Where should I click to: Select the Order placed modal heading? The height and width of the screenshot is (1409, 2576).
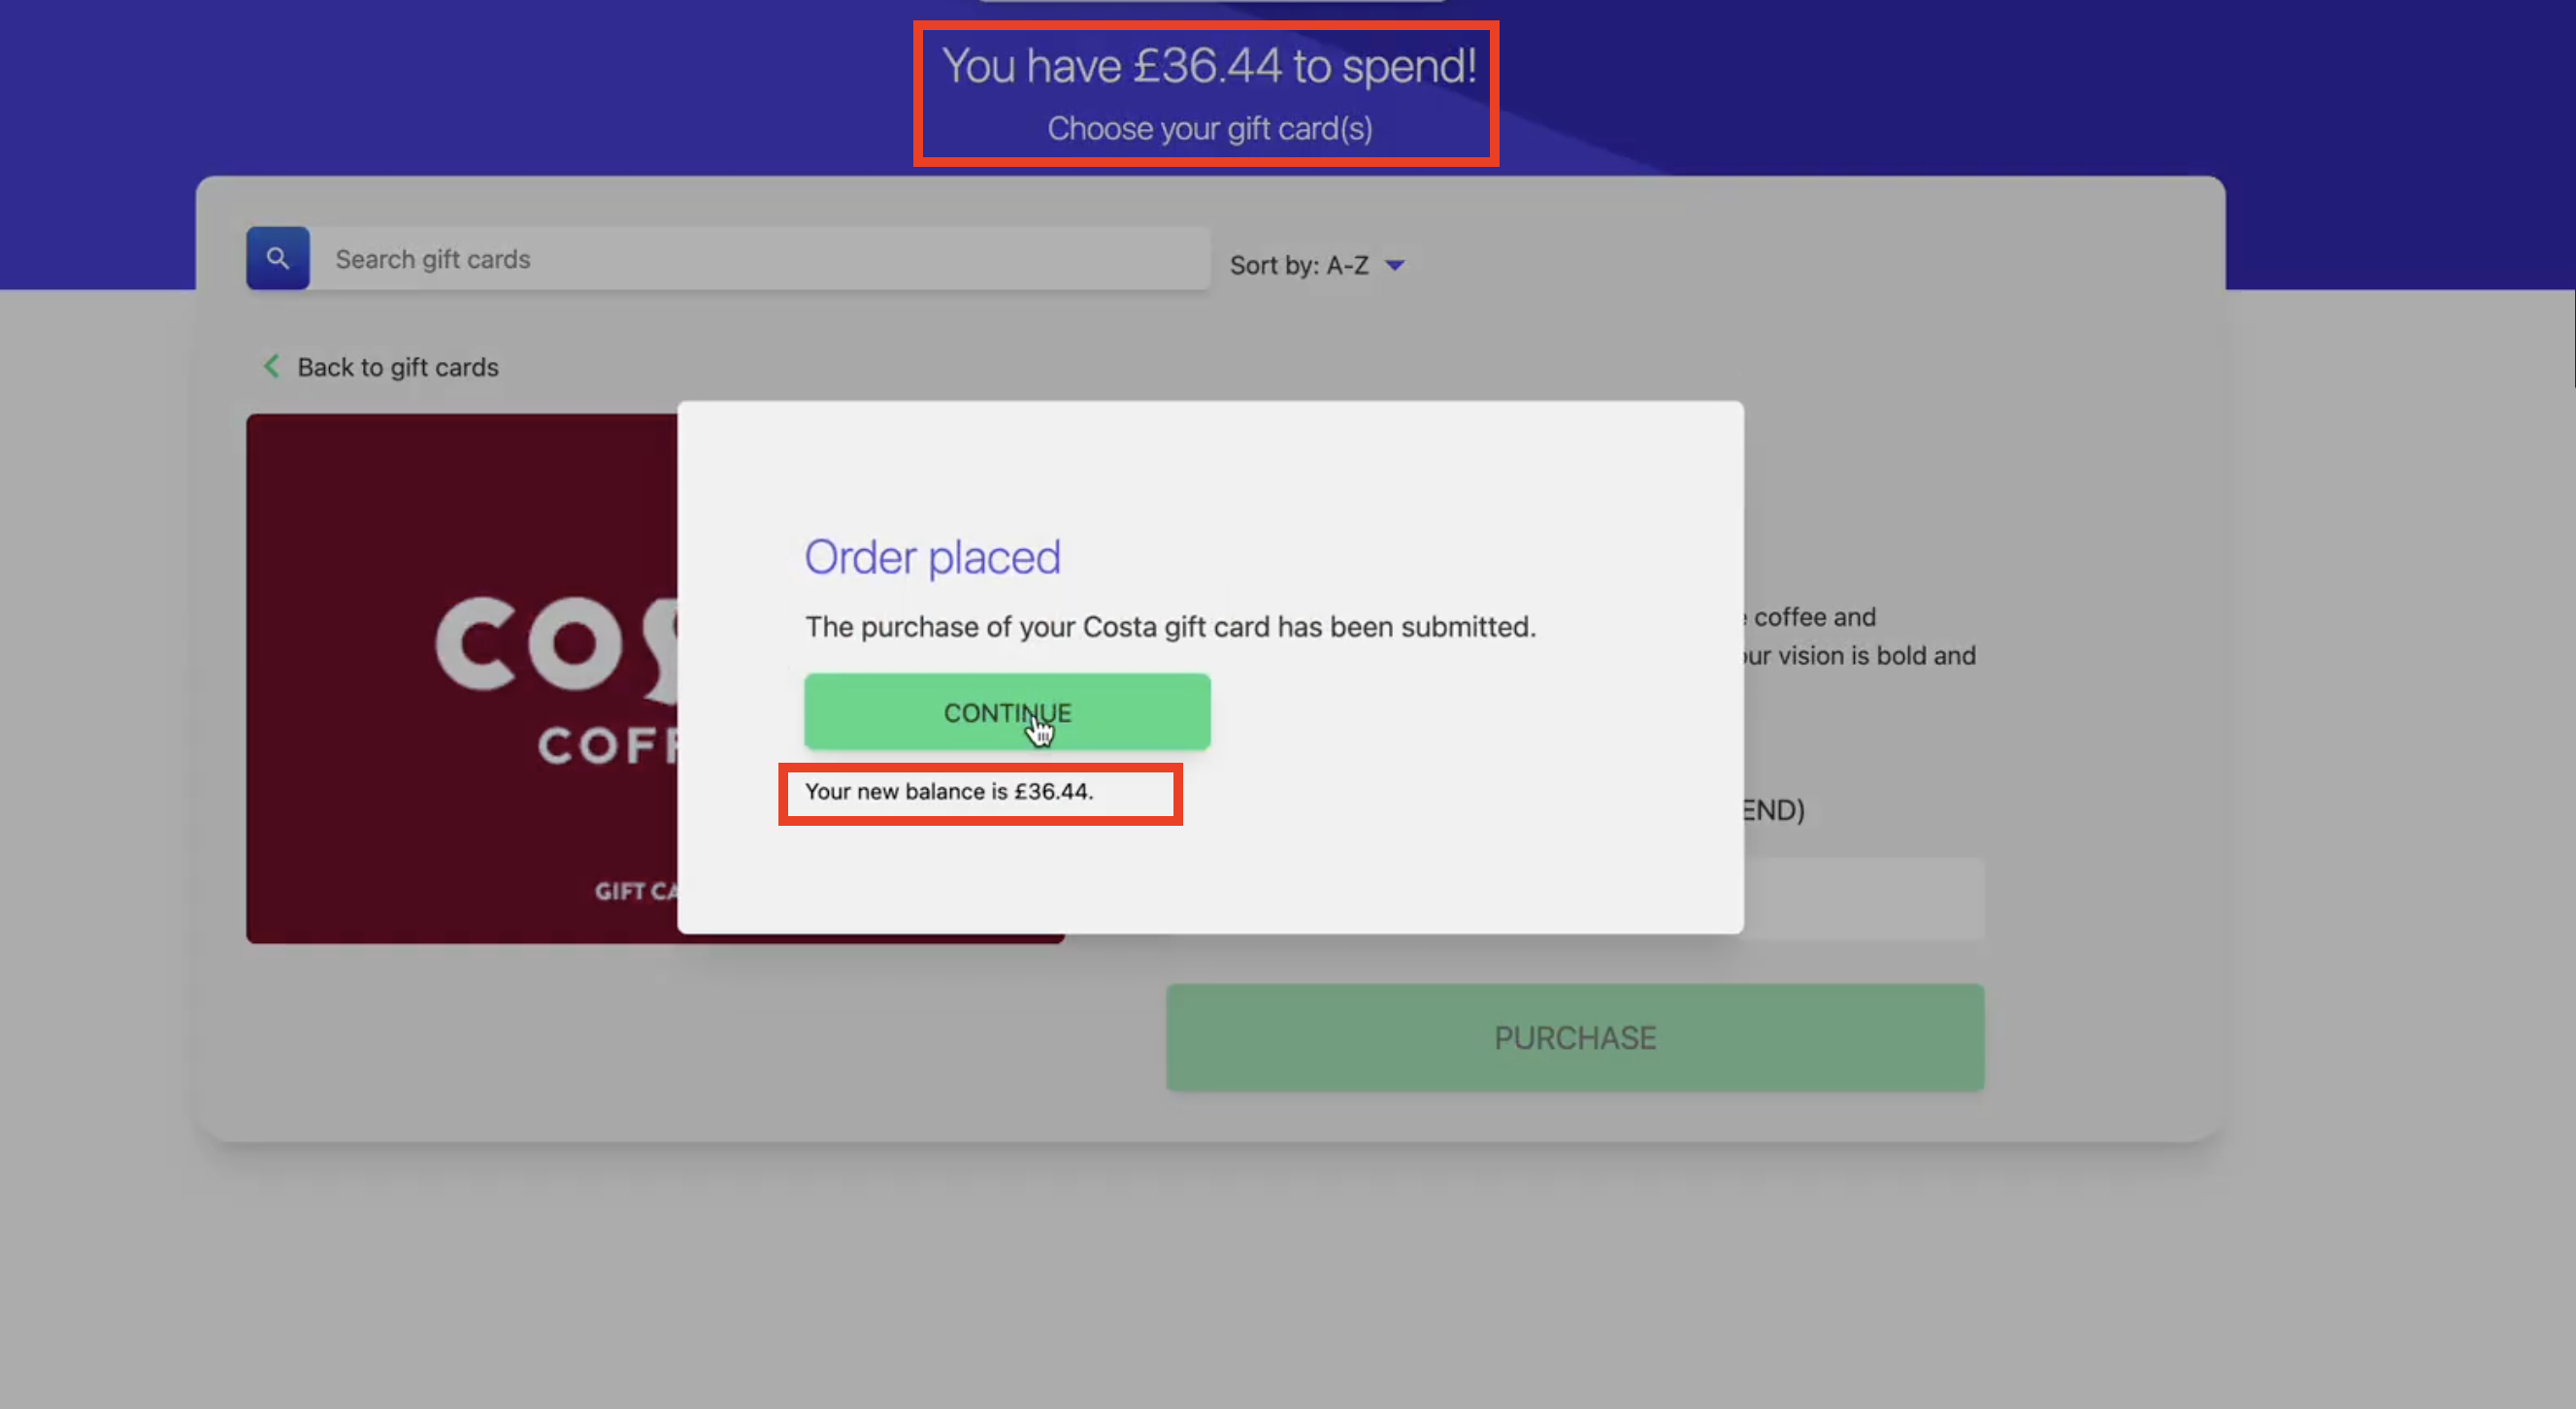click(x=932, y=557)
